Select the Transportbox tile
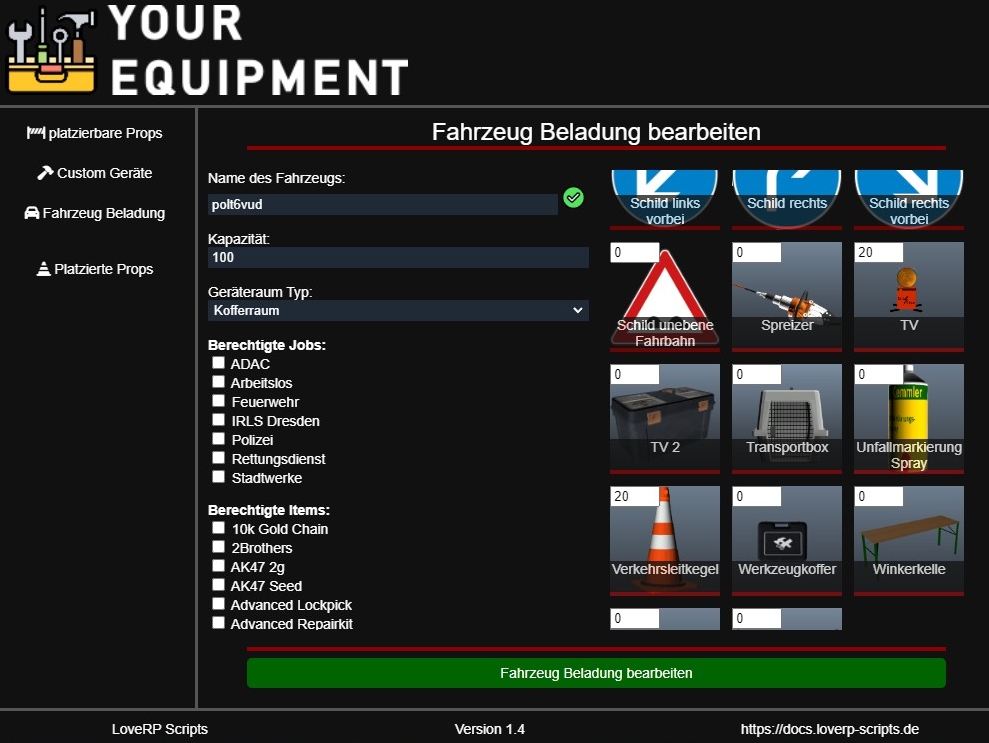Viewport: 989px width, 743px height. click(x=787, y=419)
